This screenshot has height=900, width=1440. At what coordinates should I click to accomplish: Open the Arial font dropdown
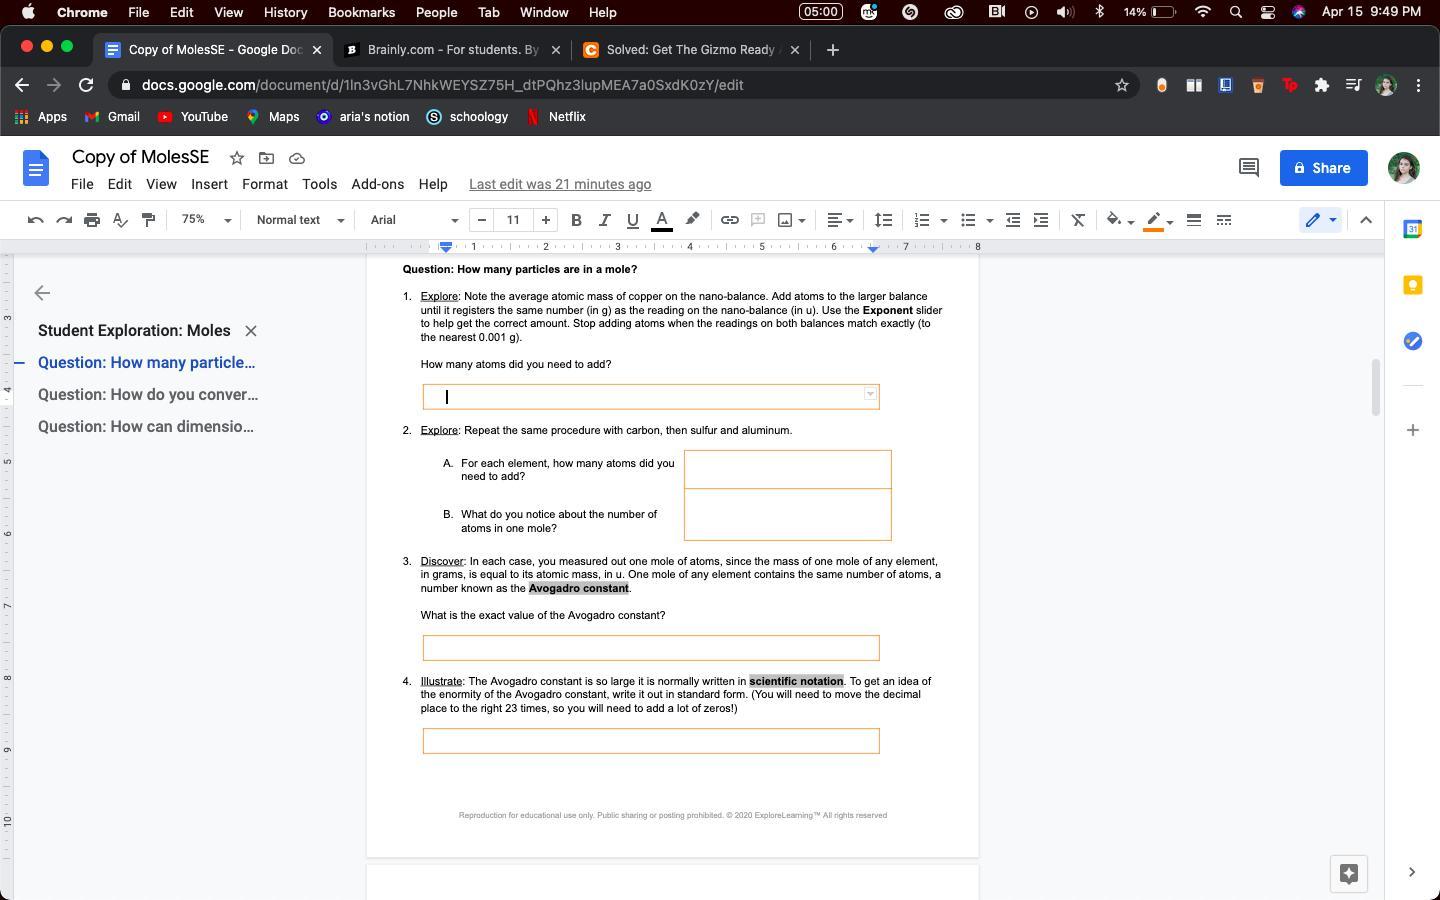click(414, 220)
